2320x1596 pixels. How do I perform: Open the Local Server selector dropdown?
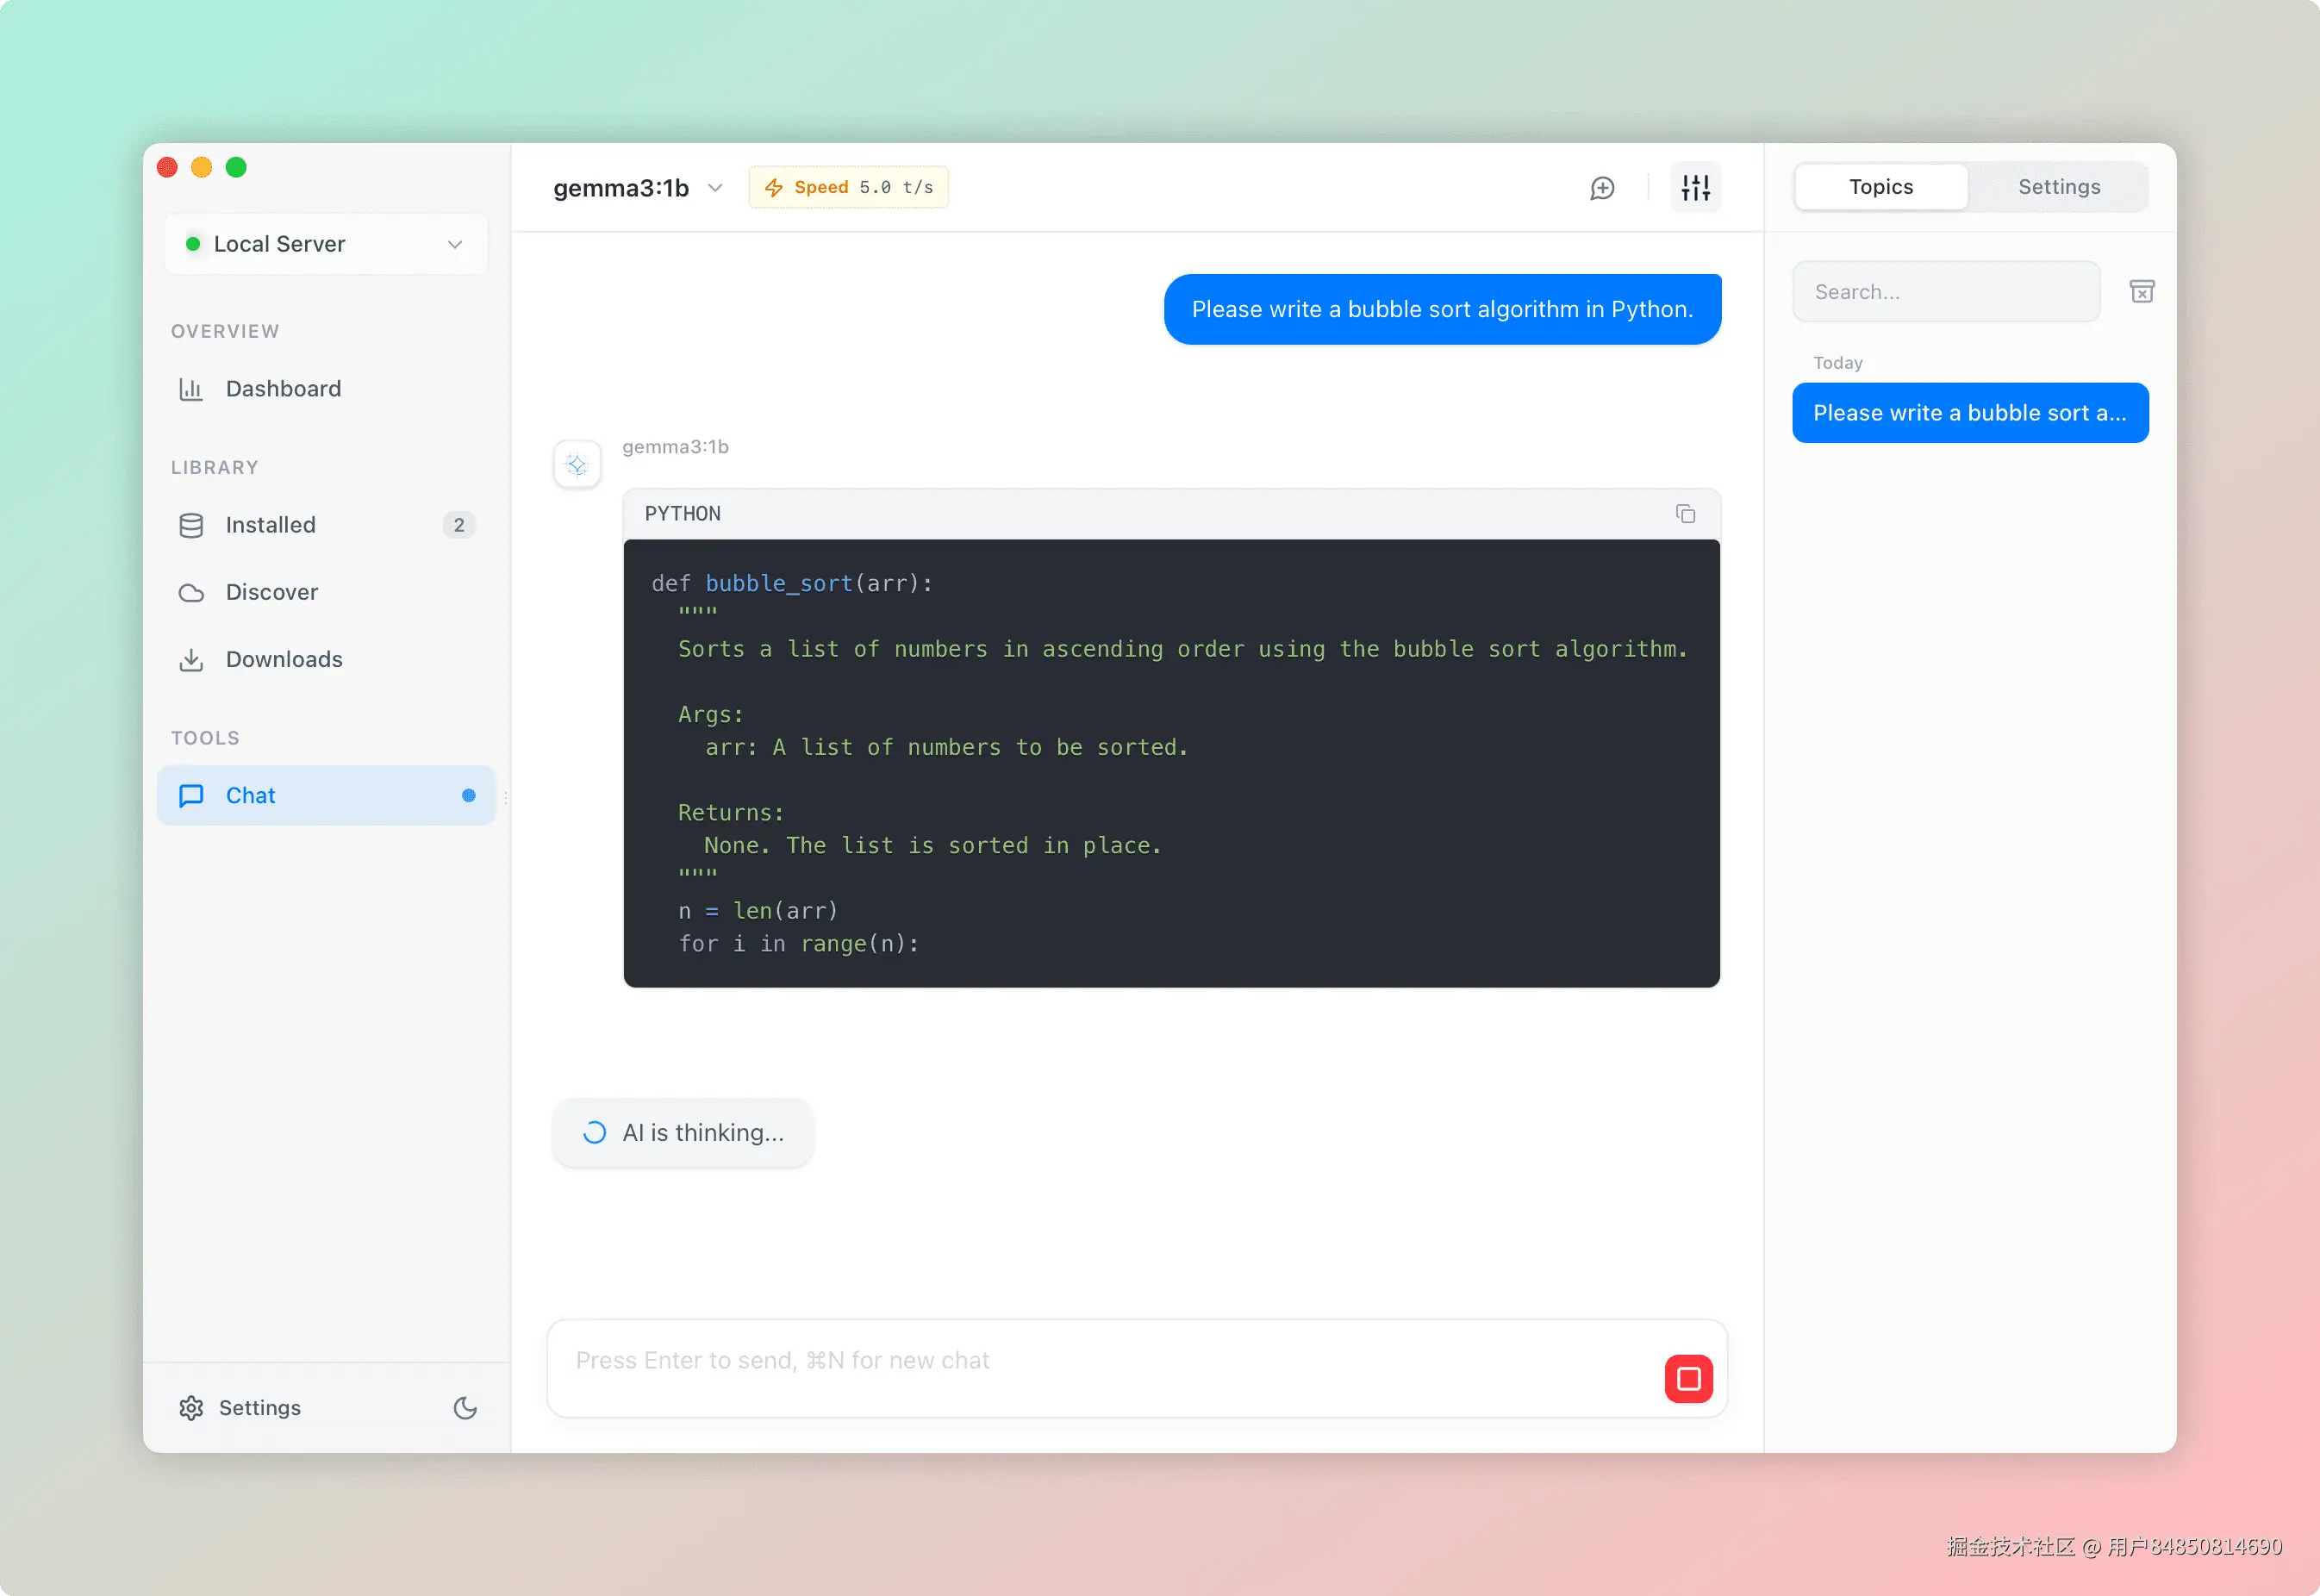tap(326, 245)
